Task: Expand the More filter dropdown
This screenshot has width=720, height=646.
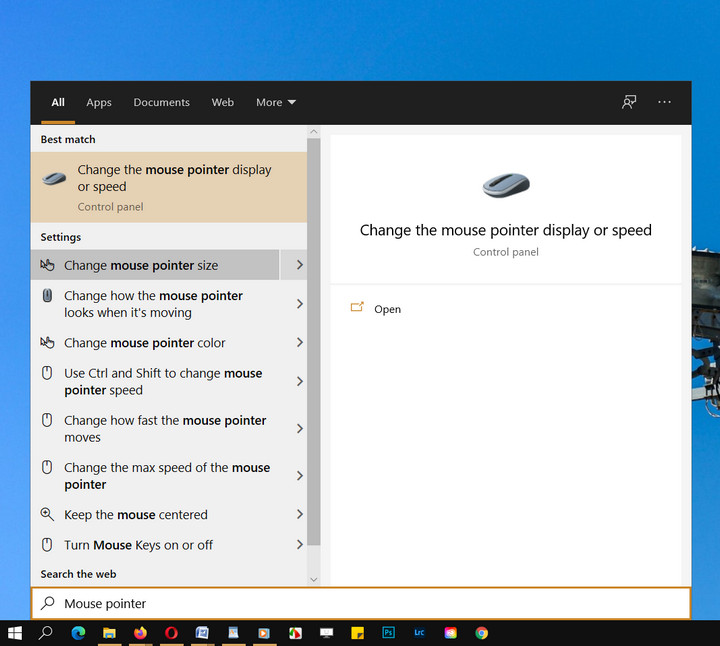Action: (x=276, y=102)
